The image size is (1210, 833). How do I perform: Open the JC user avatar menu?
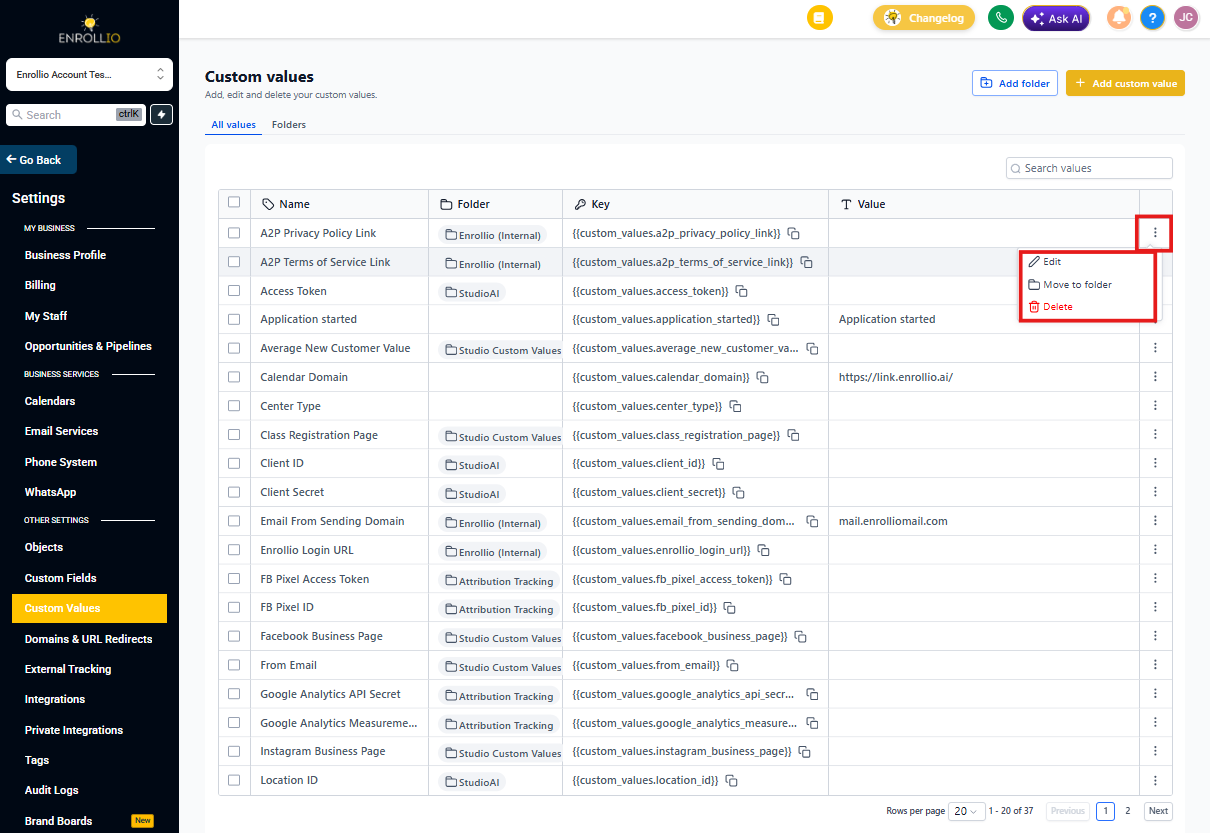[1185, 18]
